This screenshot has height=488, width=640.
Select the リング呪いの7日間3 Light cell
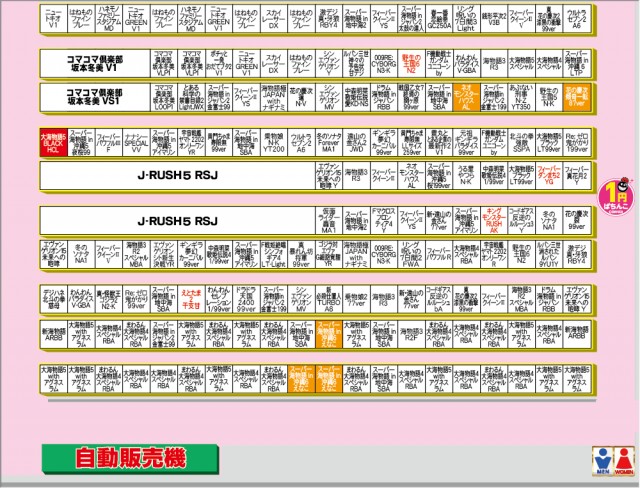click(x=466, y=19)
